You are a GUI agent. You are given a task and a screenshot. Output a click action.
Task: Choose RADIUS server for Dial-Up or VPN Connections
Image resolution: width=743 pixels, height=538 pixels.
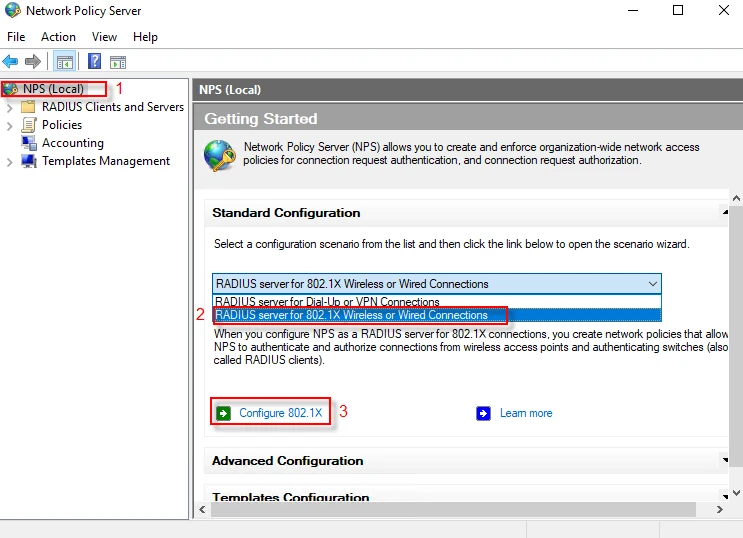pyautogui.click(x=327, y=301)
